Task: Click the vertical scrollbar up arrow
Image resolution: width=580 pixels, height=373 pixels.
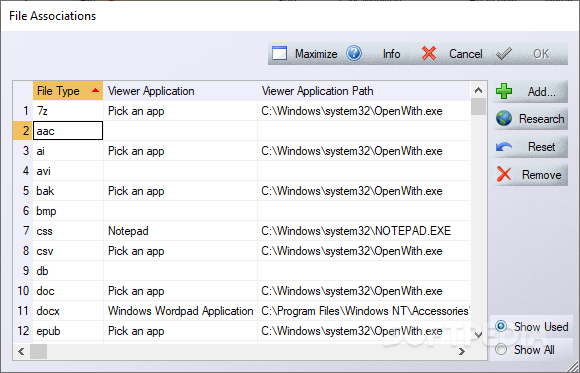Action: [478, 90]
